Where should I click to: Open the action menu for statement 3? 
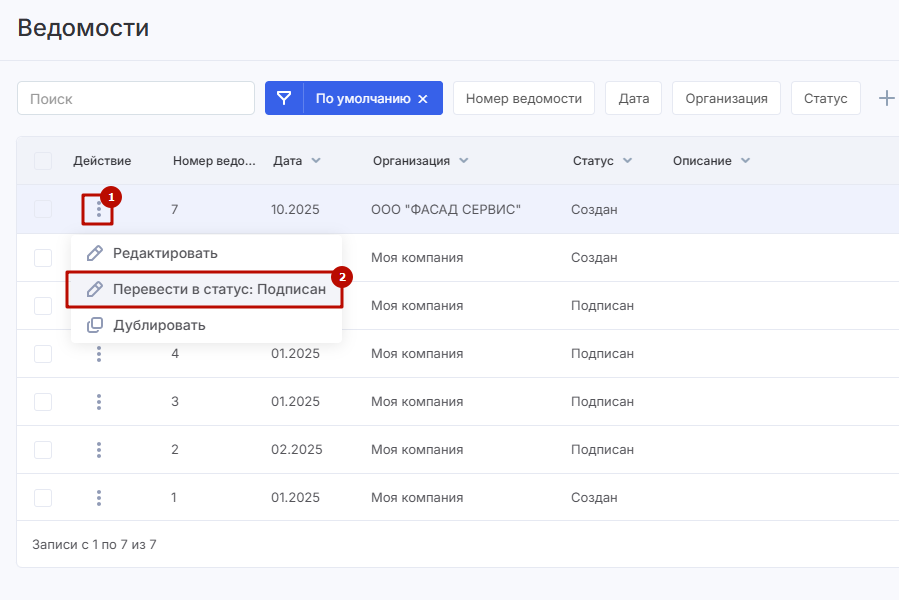coord(99,402)
